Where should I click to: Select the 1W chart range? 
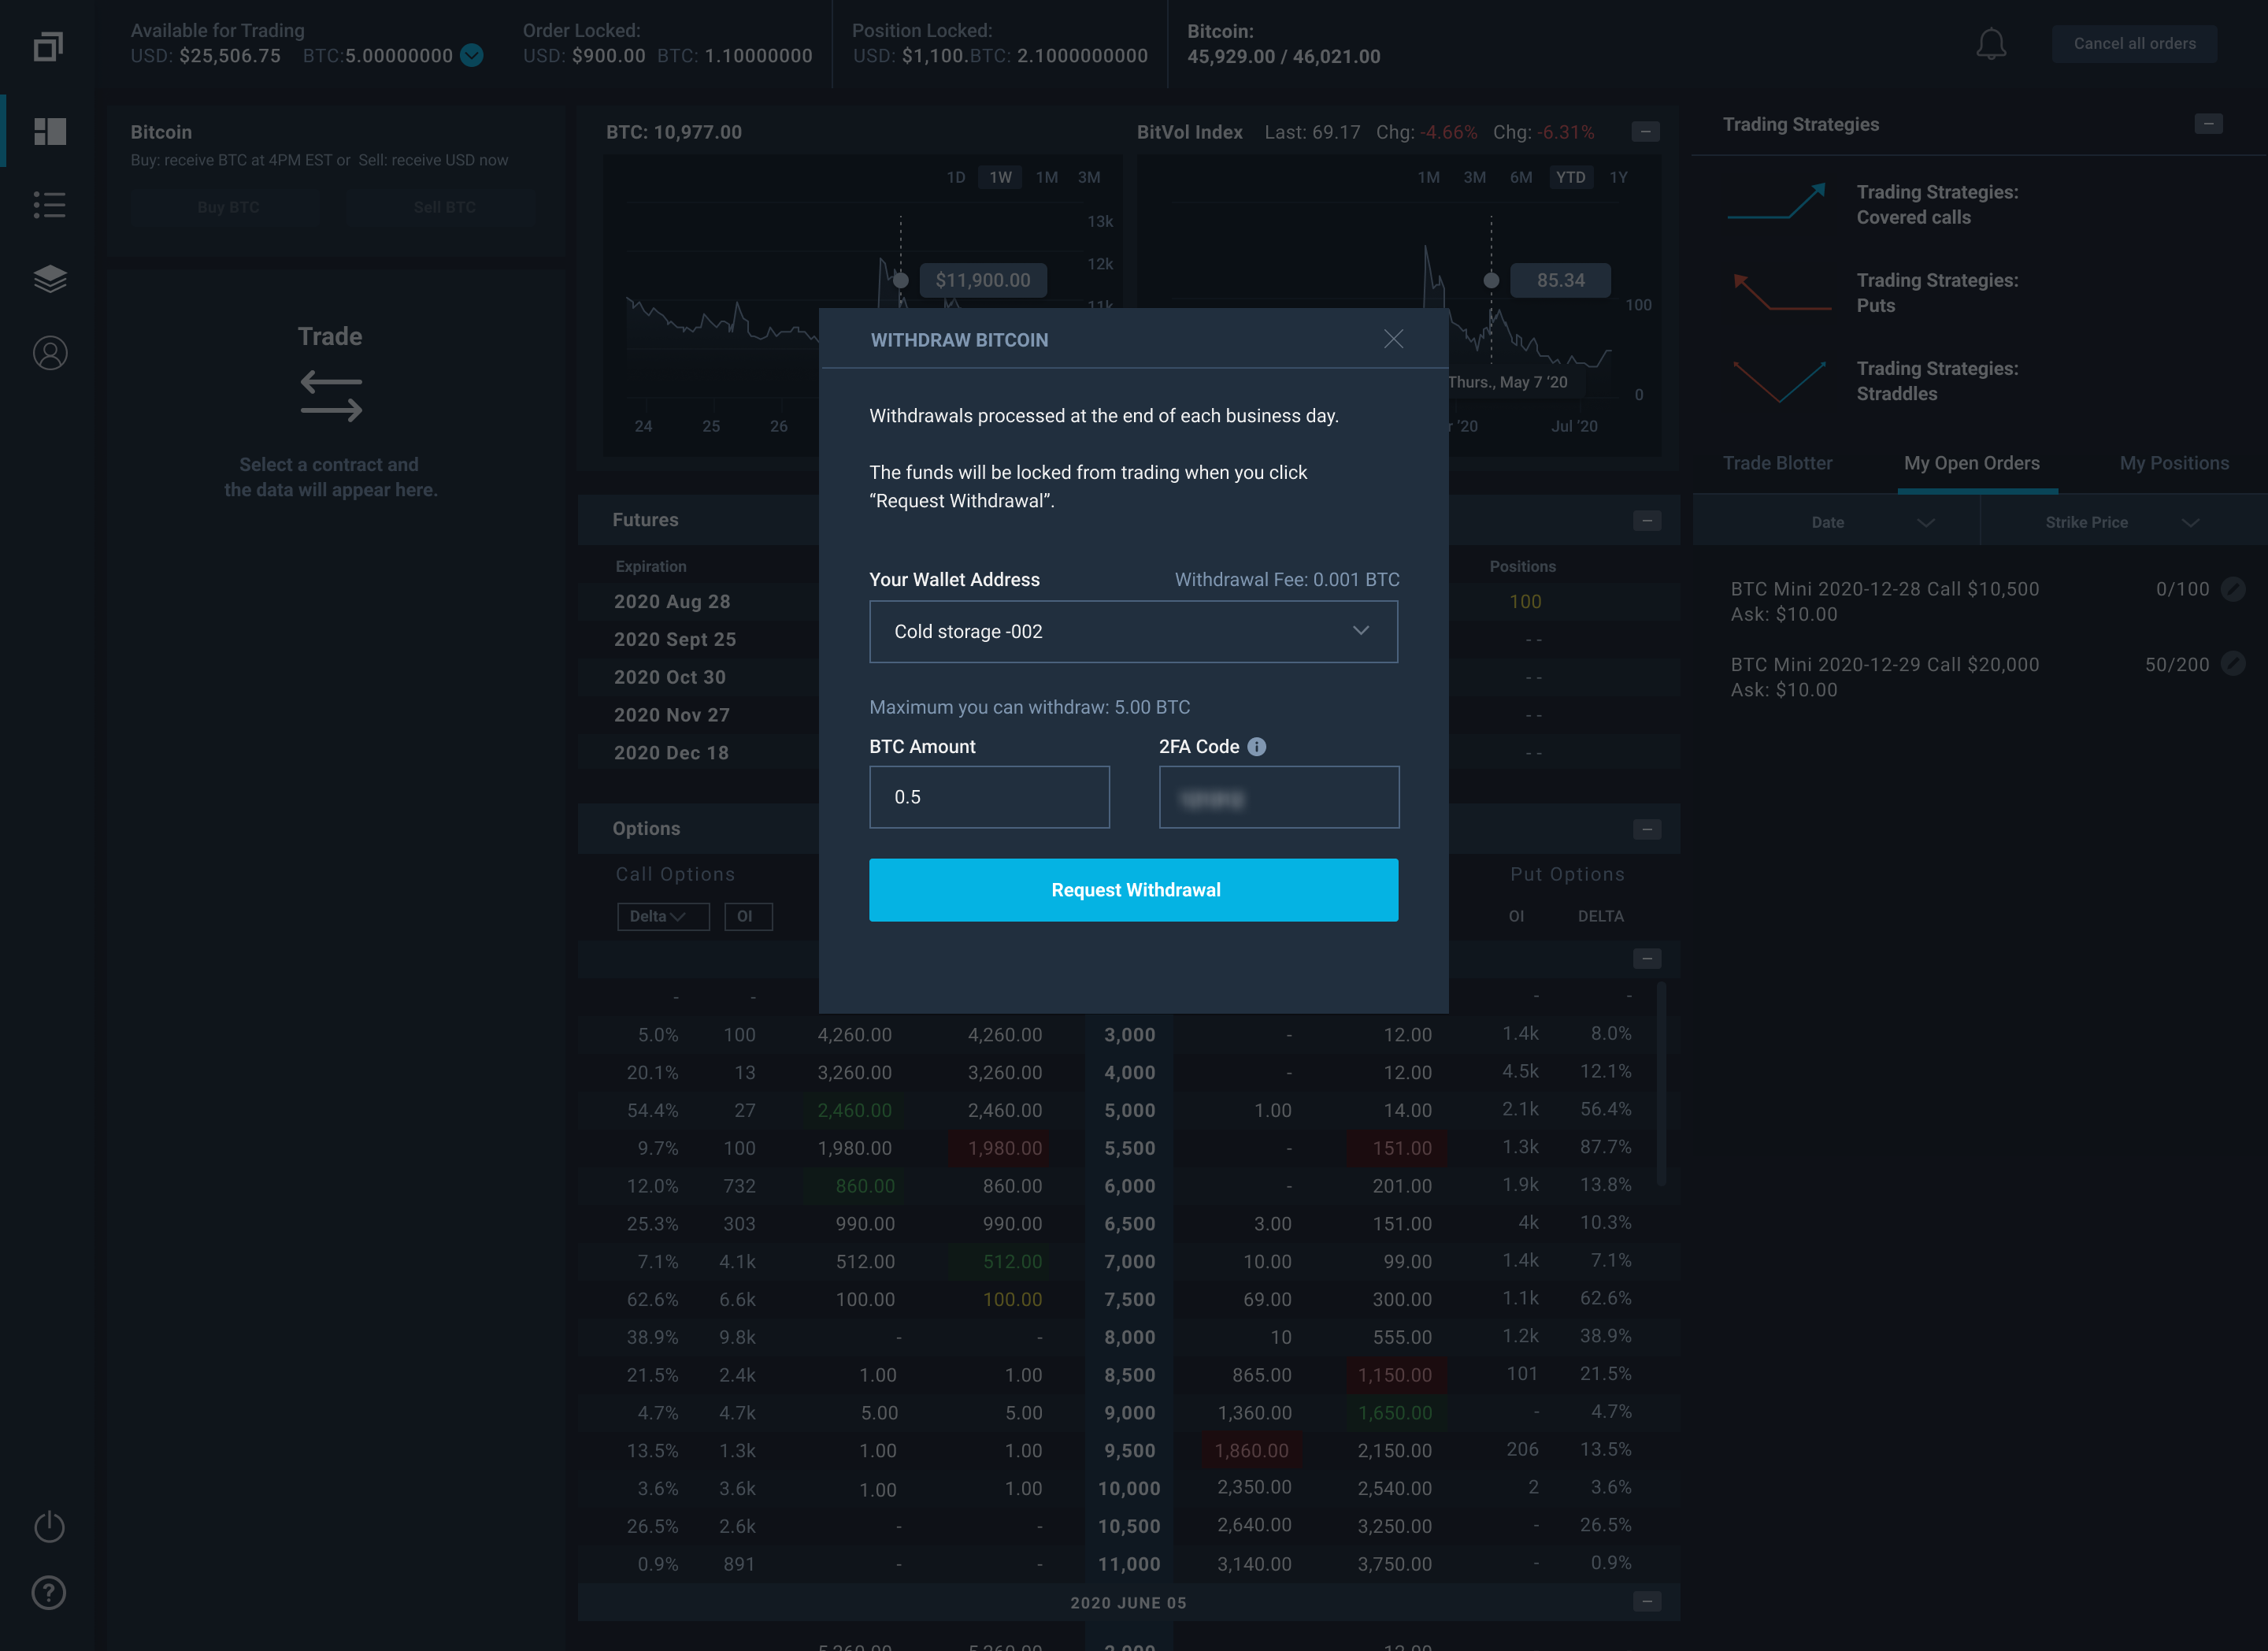(x=1000, y=177)
